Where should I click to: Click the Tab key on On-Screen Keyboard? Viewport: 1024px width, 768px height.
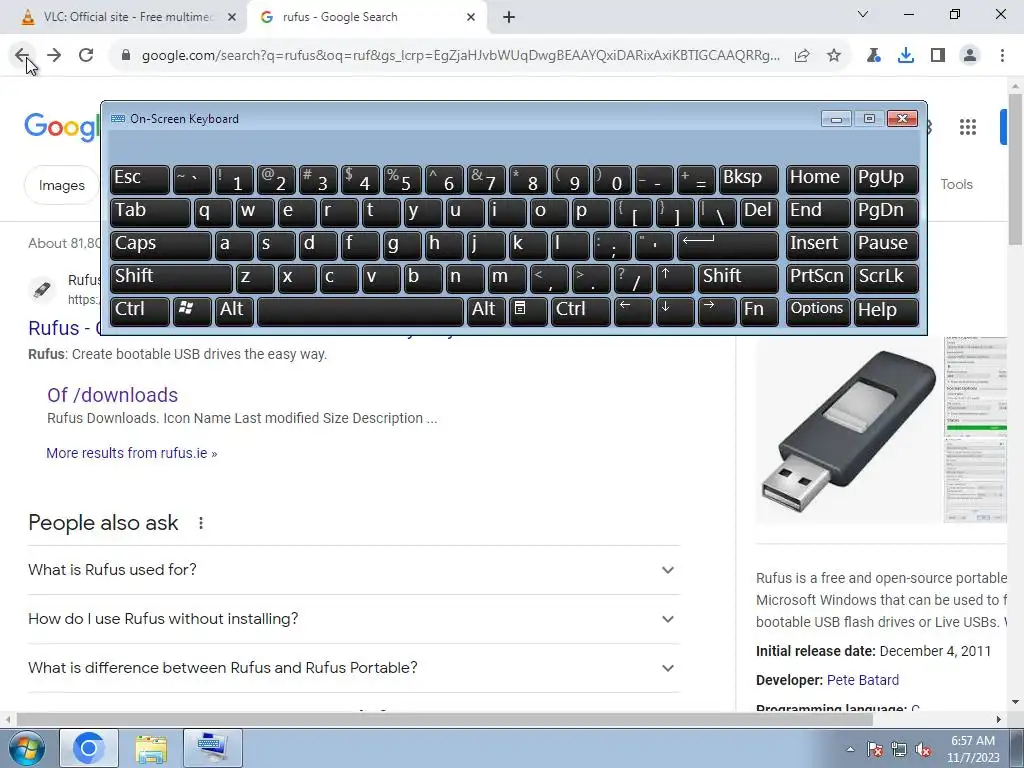(x=150, y=212)
